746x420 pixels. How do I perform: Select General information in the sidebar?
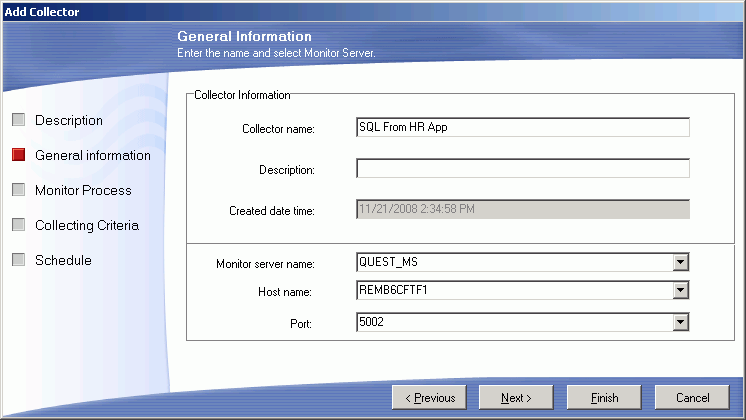93,155
